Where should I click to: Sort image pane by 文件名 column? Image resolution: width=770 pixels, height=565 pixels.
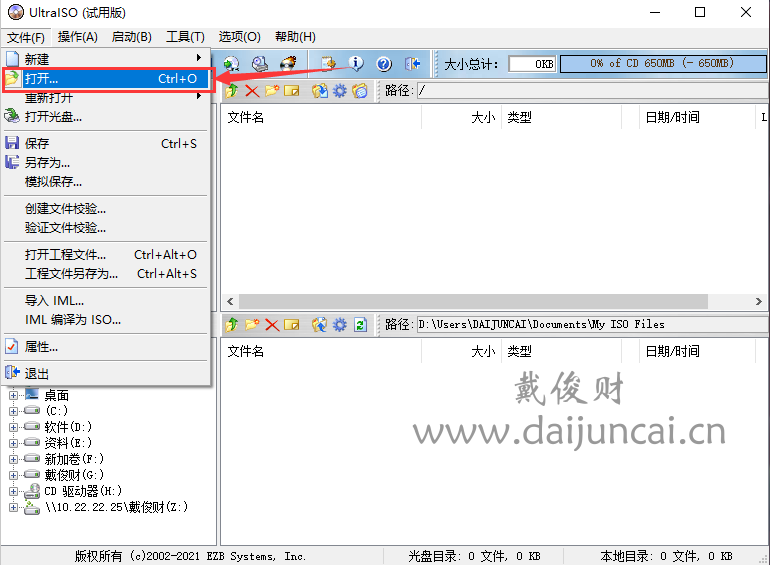point(322,117)
